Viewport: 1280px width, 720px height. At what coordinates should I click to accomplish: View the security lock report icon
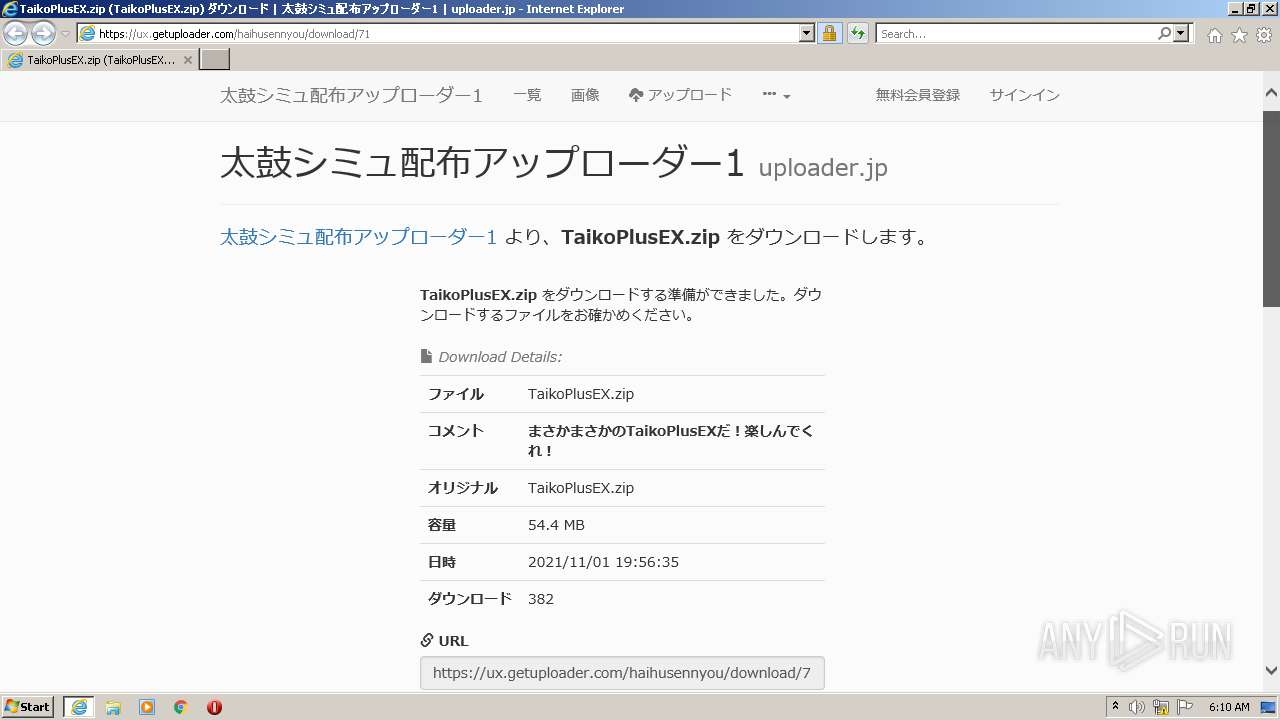pos(829,34)
